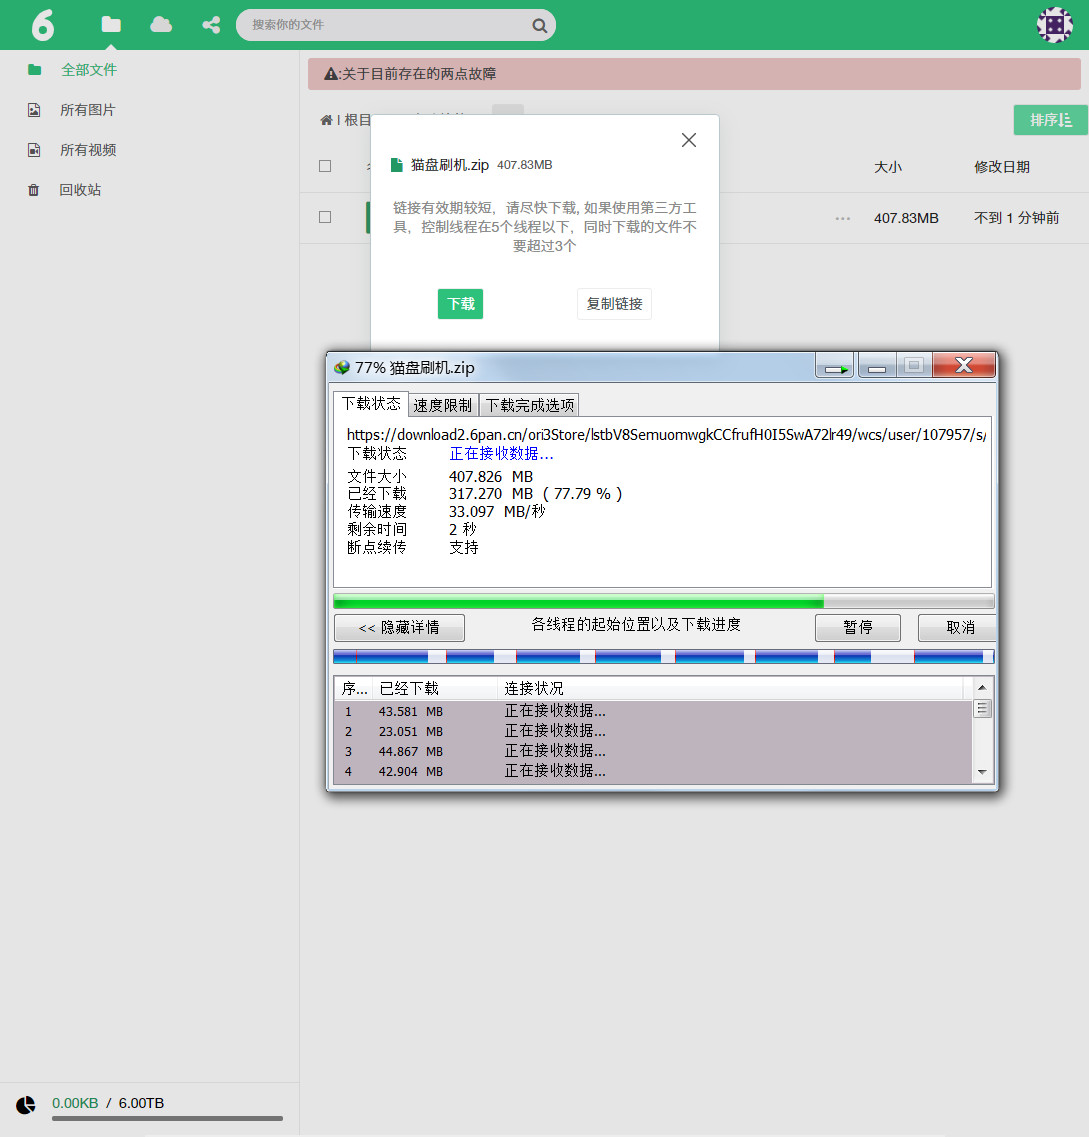1089x1137 pixels.
Task: Click the 大小 column header
Action: [x=887, y=167]
